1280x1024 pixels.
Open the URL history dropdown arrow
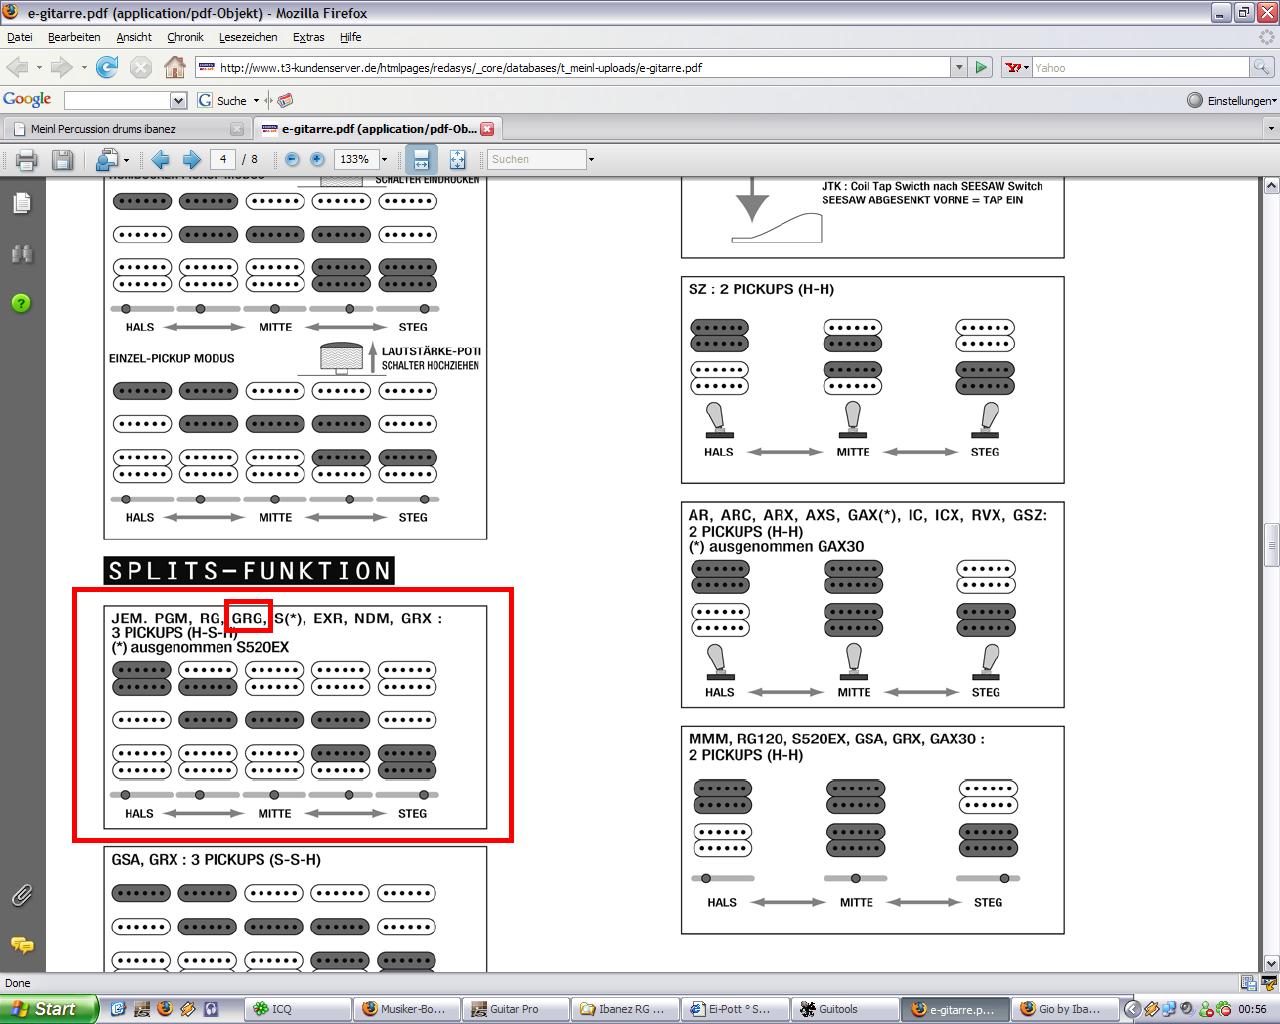tap(959, 67)
